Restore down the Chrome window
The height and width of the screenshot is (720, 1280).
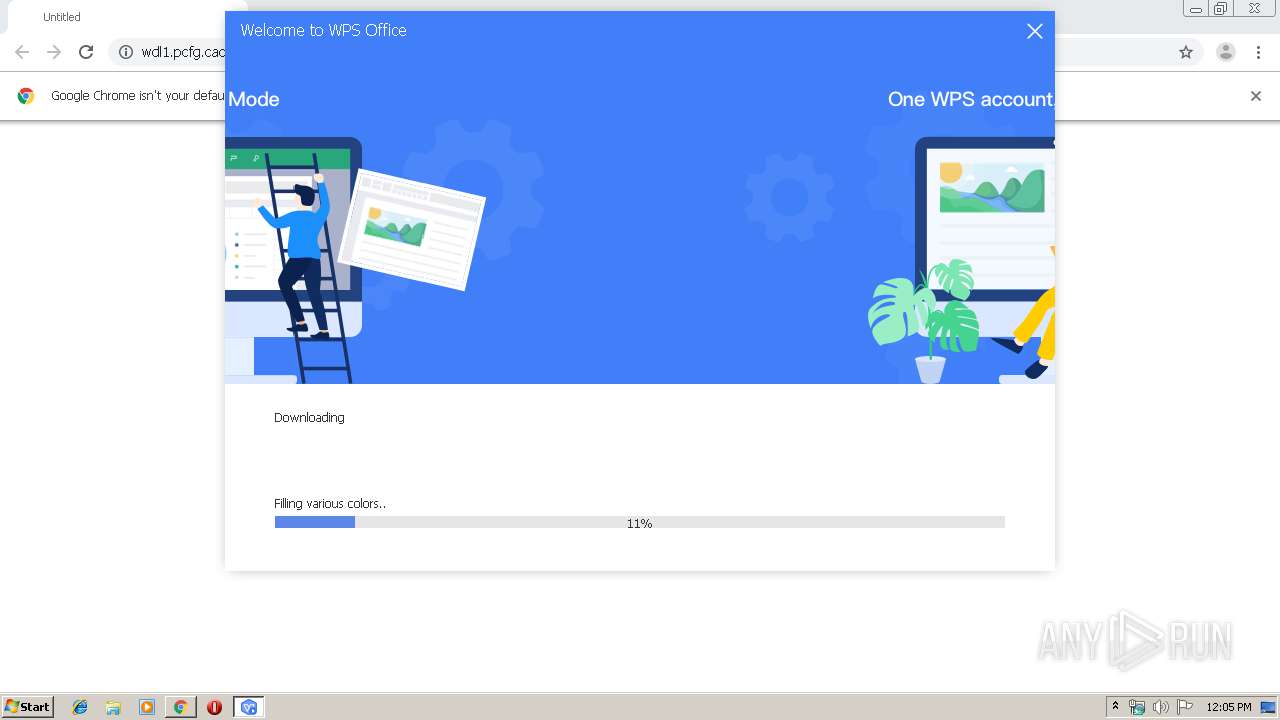point(1220,9)
